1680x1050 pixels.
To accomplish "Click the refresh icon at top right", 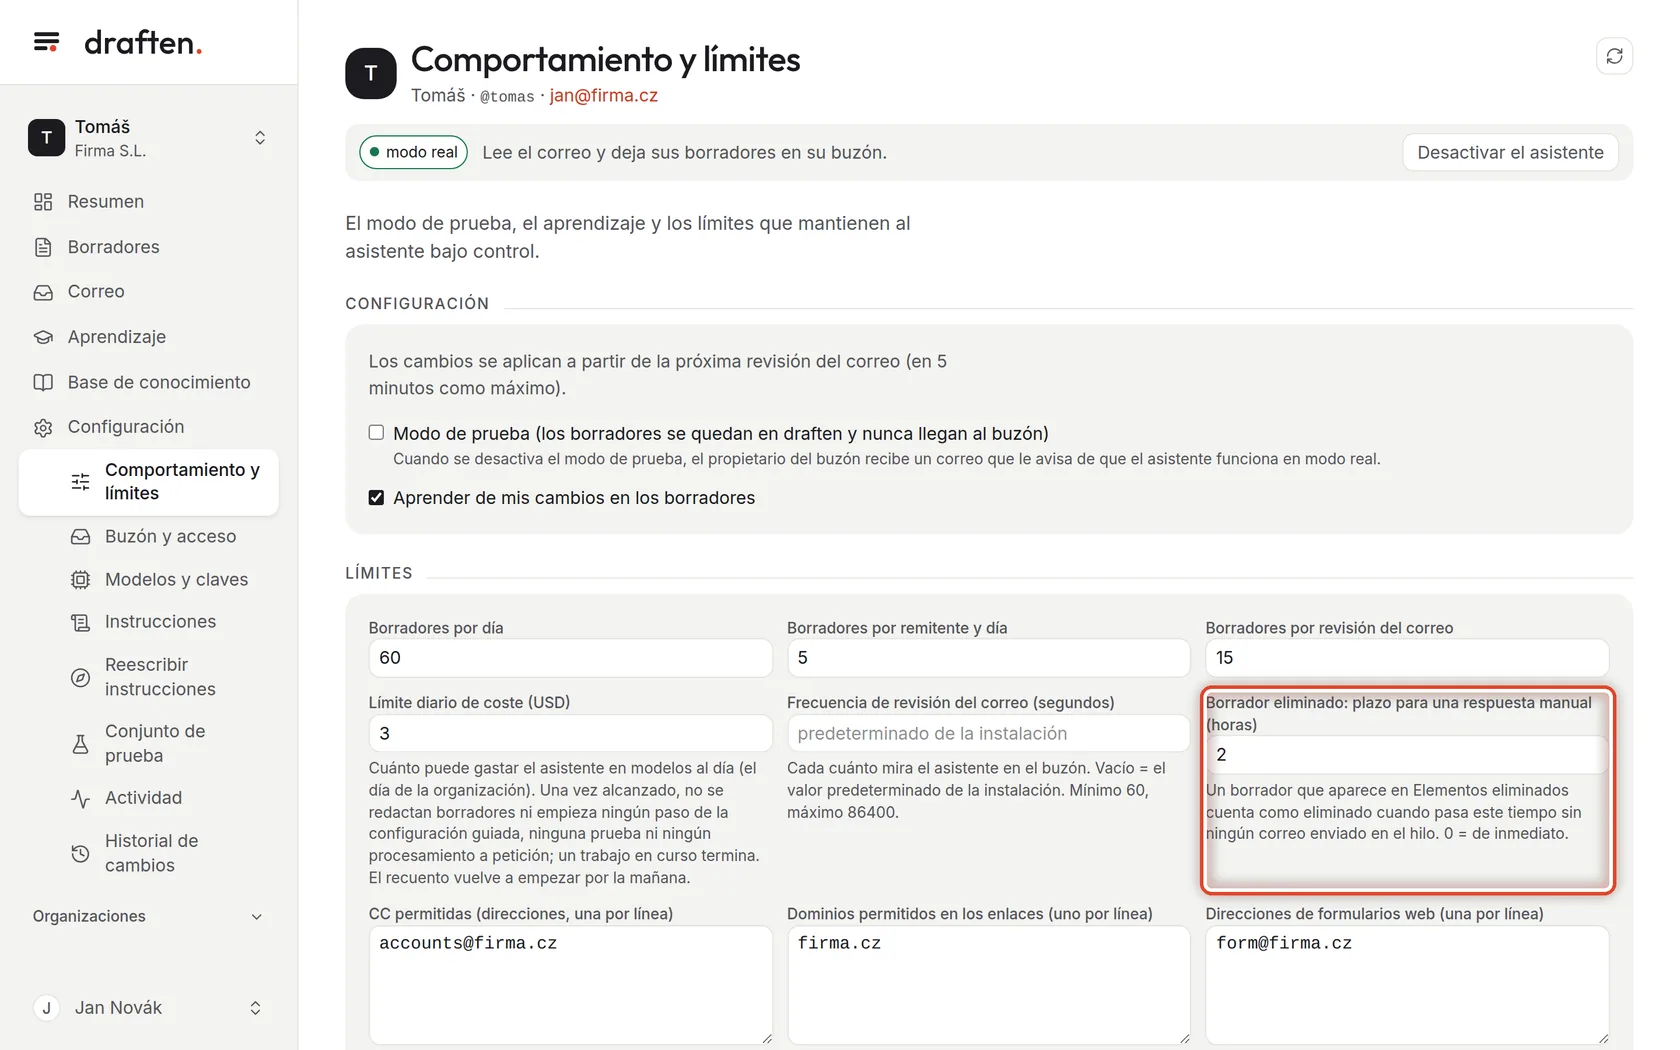I will tap(1614, 56).
